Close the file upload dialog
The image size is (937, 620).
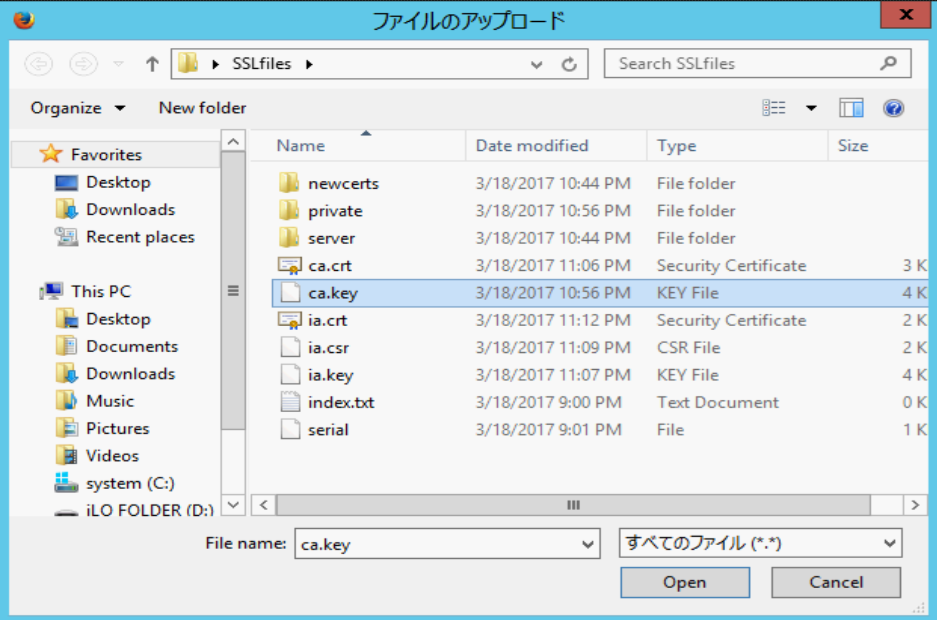[906, 14]
